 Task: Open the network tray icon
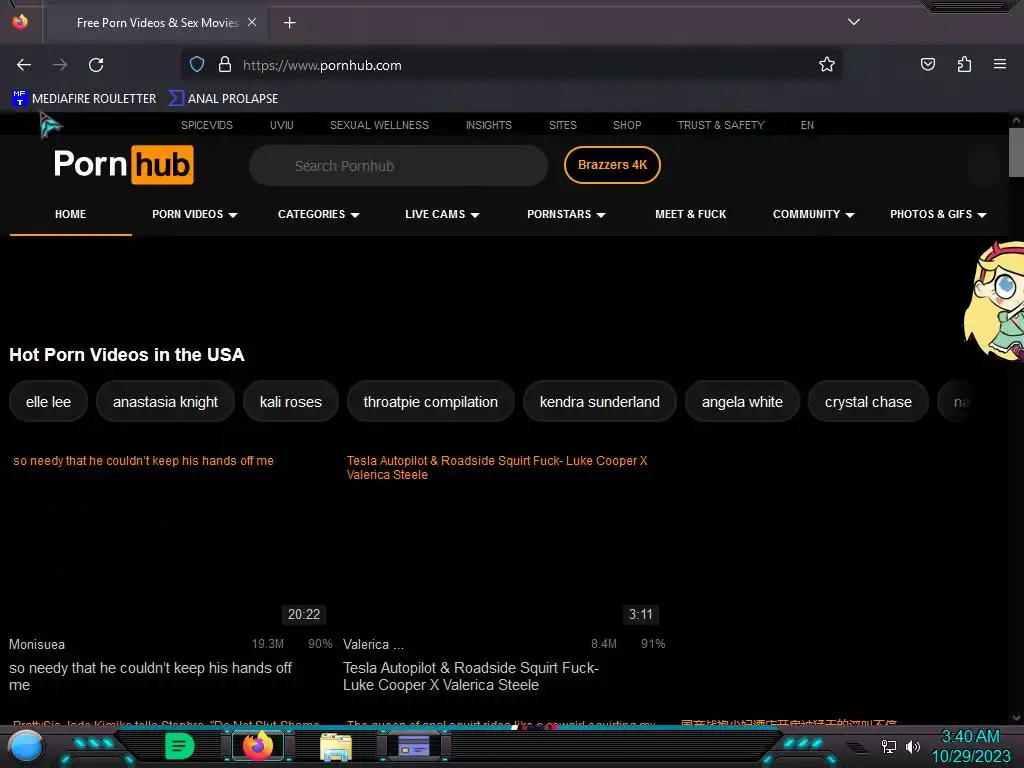[x=888, y=746]
